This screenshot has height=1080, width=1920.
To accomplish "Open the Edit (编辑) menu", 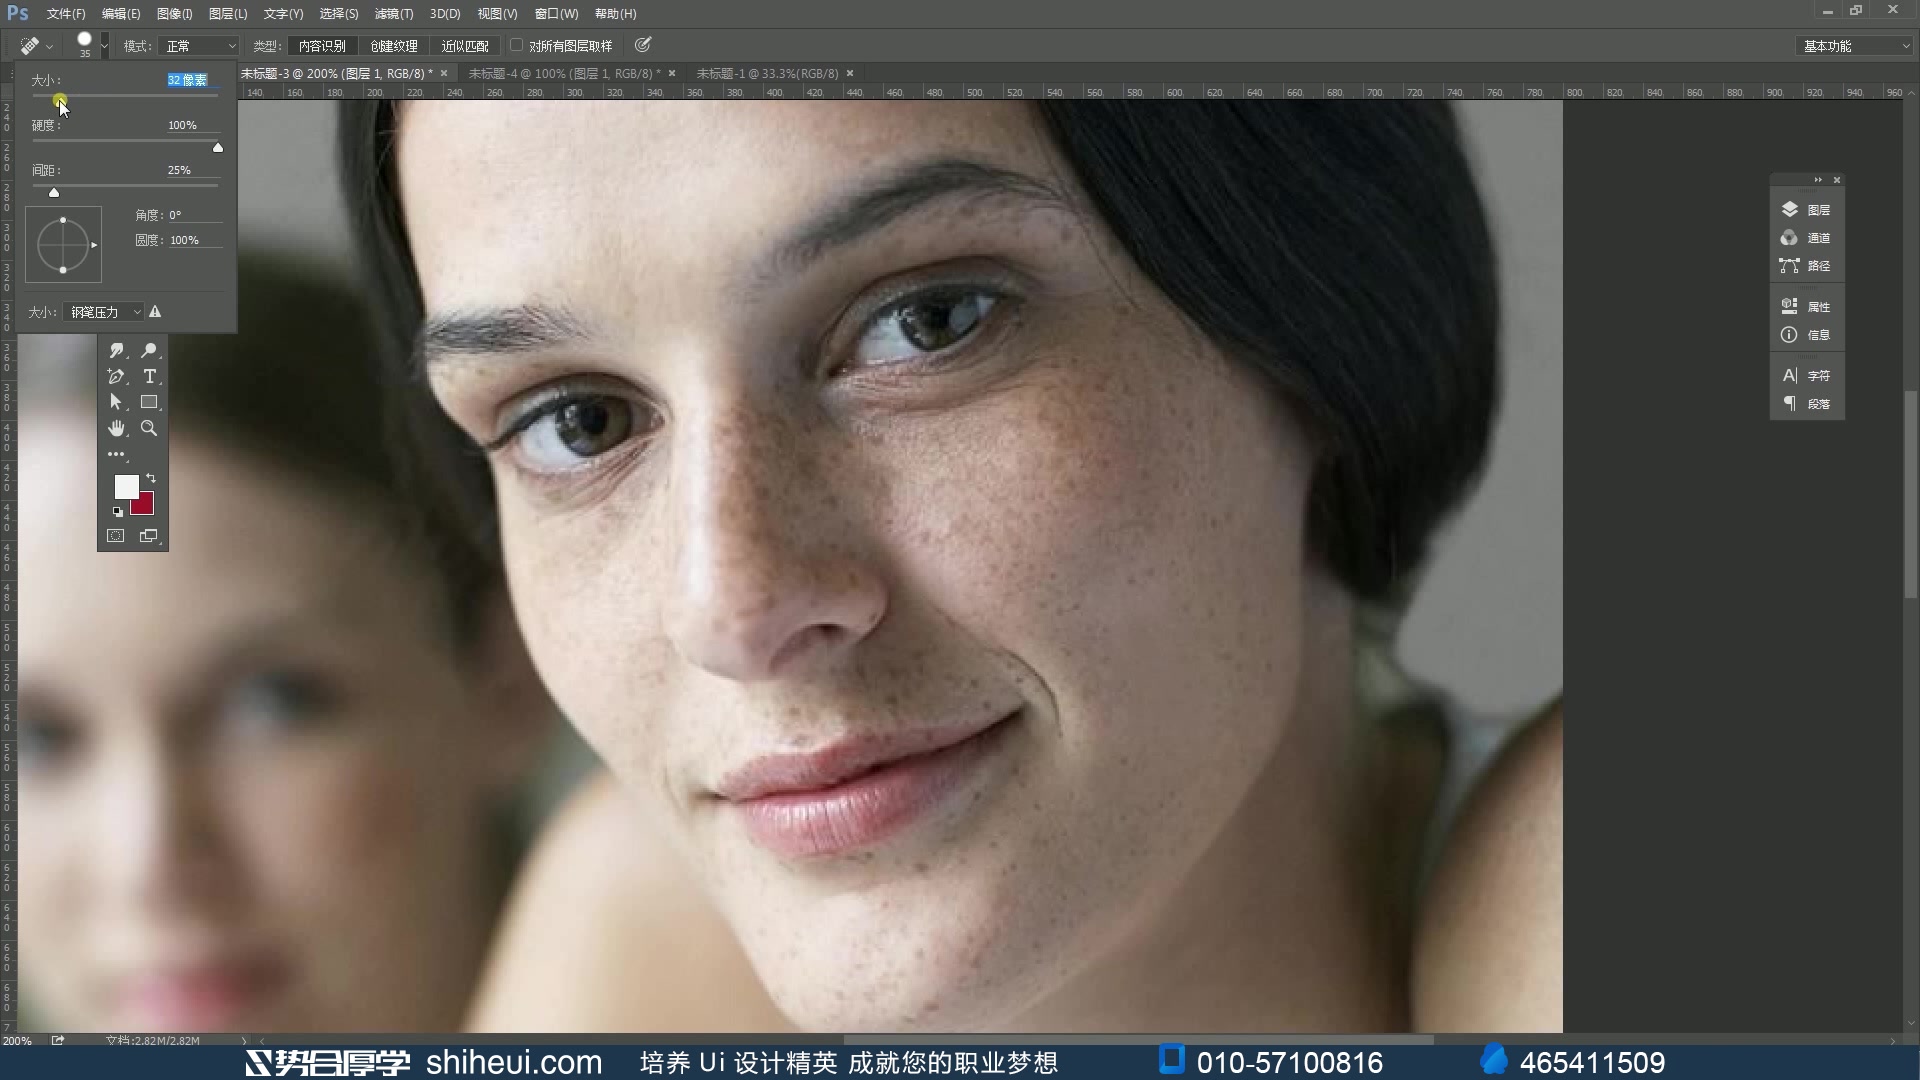I will [121, 14].
